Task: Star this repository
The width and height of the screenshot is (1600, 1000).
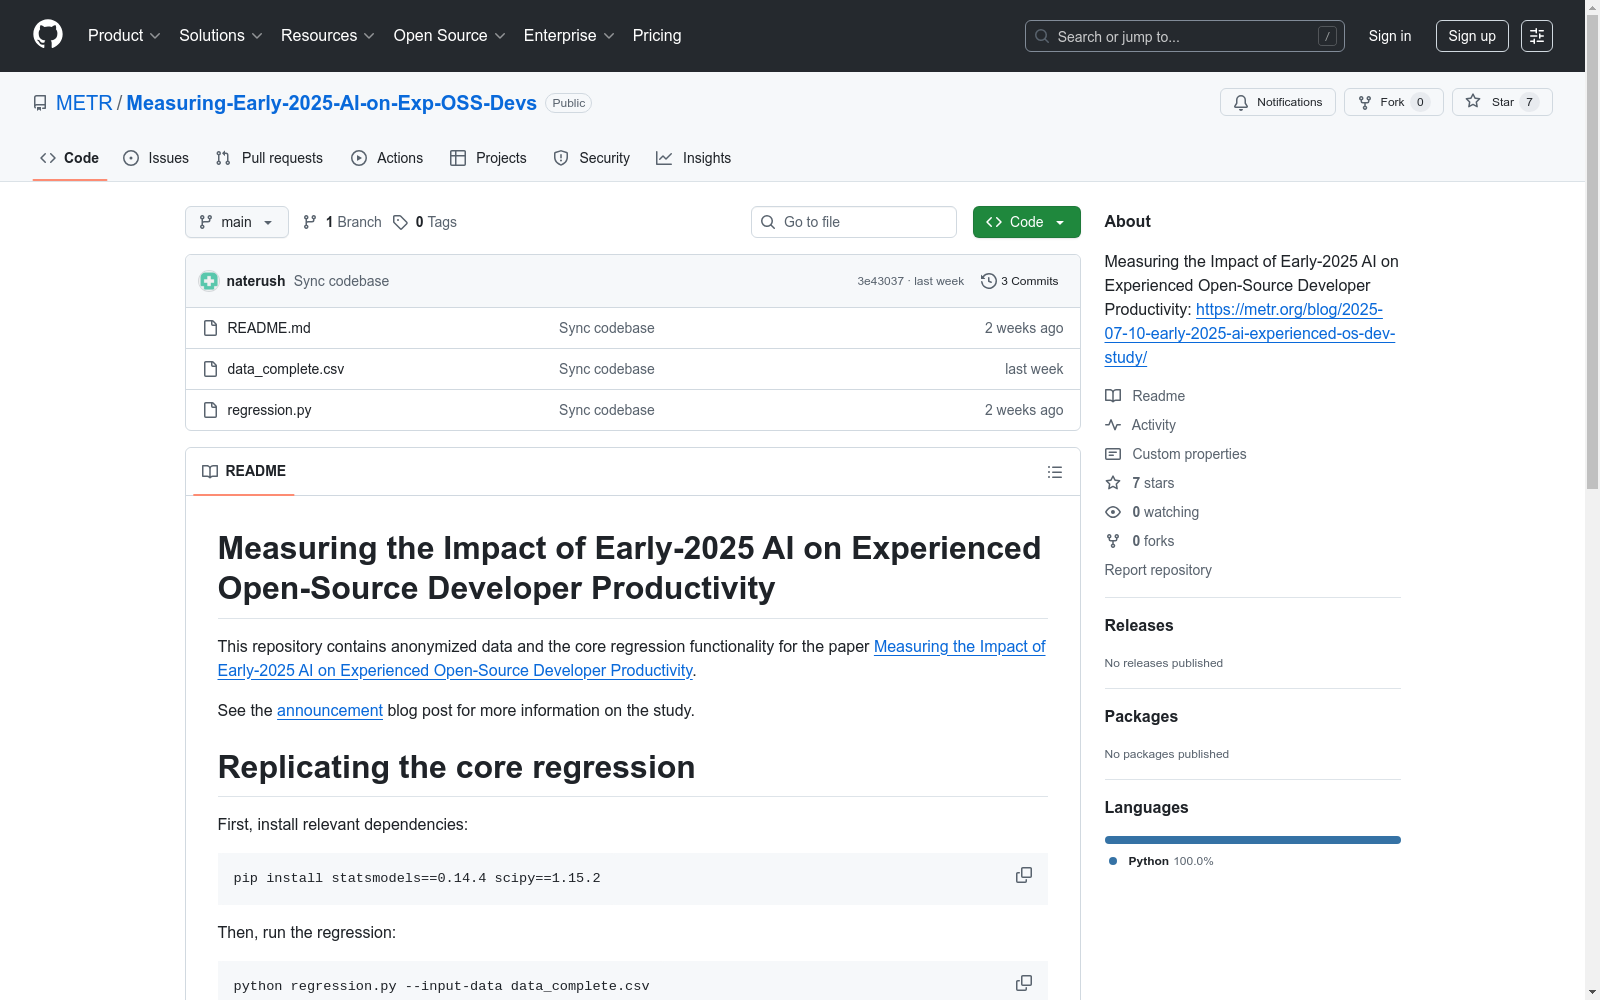Action: 1502,102
